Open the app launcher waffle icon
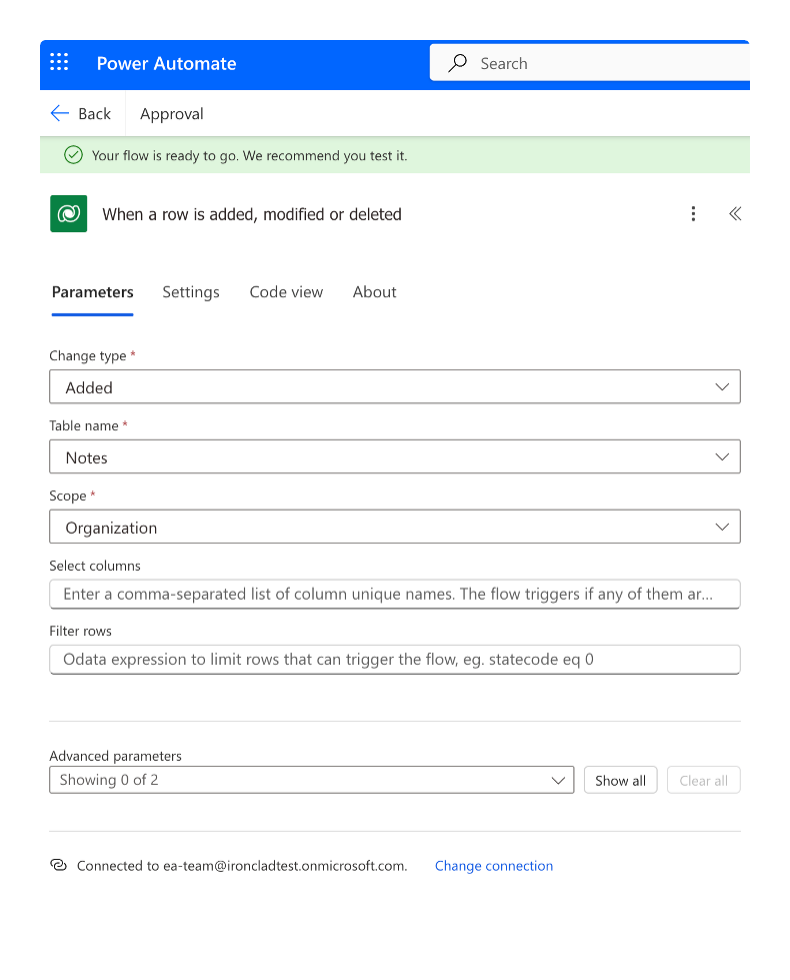The width and height of the screenshot is (790, 980). pos(59,62)
